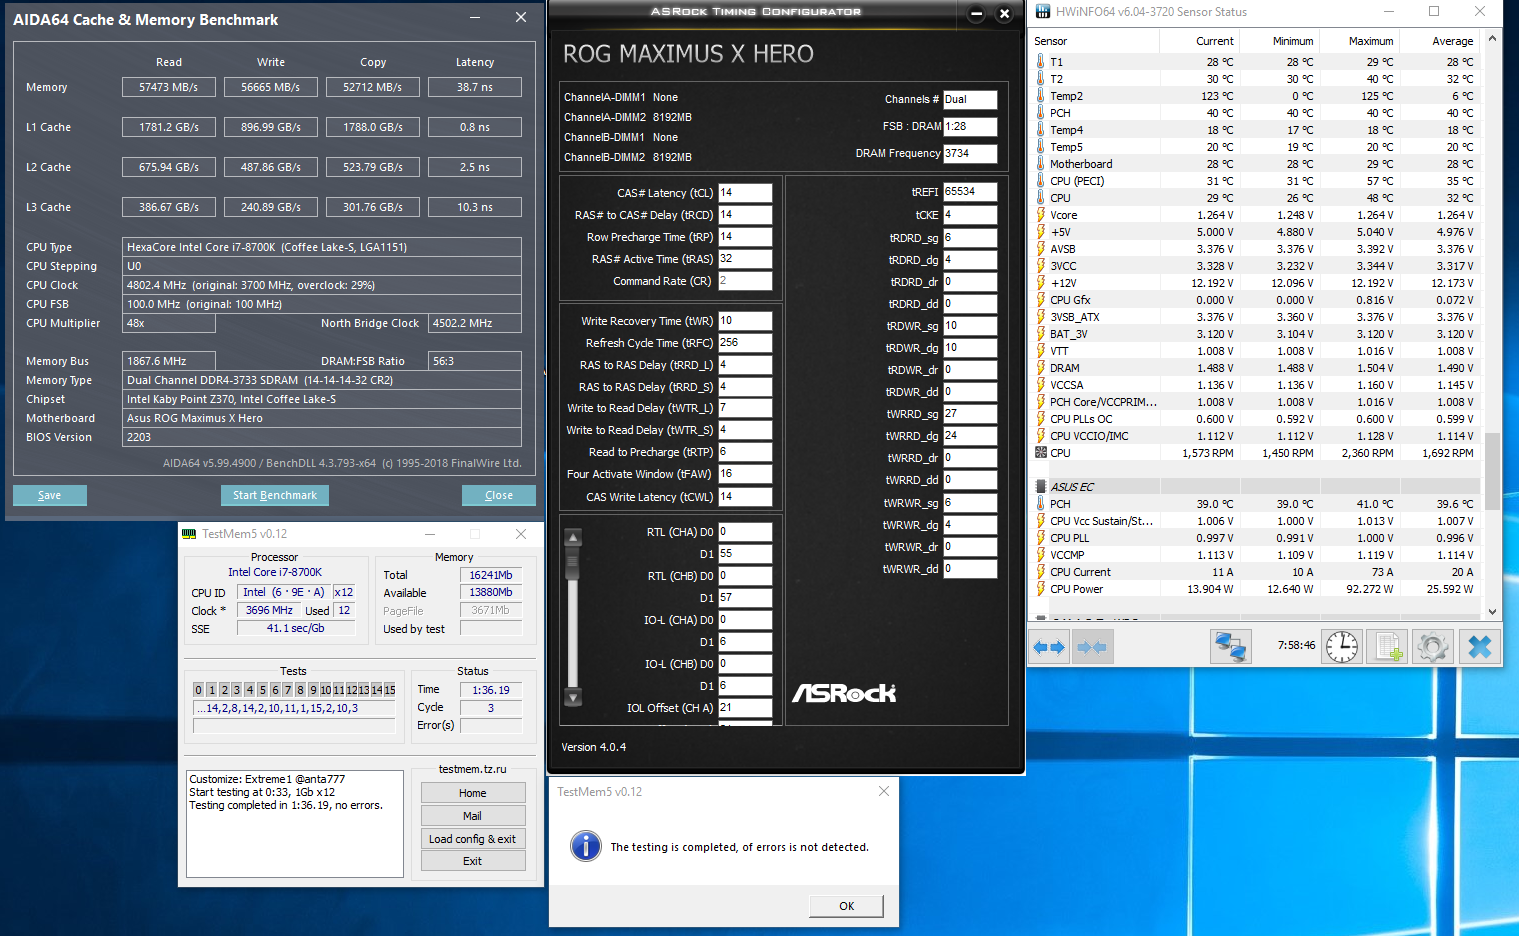Click the fan icon beside CPU RPM row
The width and height of the screenshot is (1519, 936).
(1041, 453)
